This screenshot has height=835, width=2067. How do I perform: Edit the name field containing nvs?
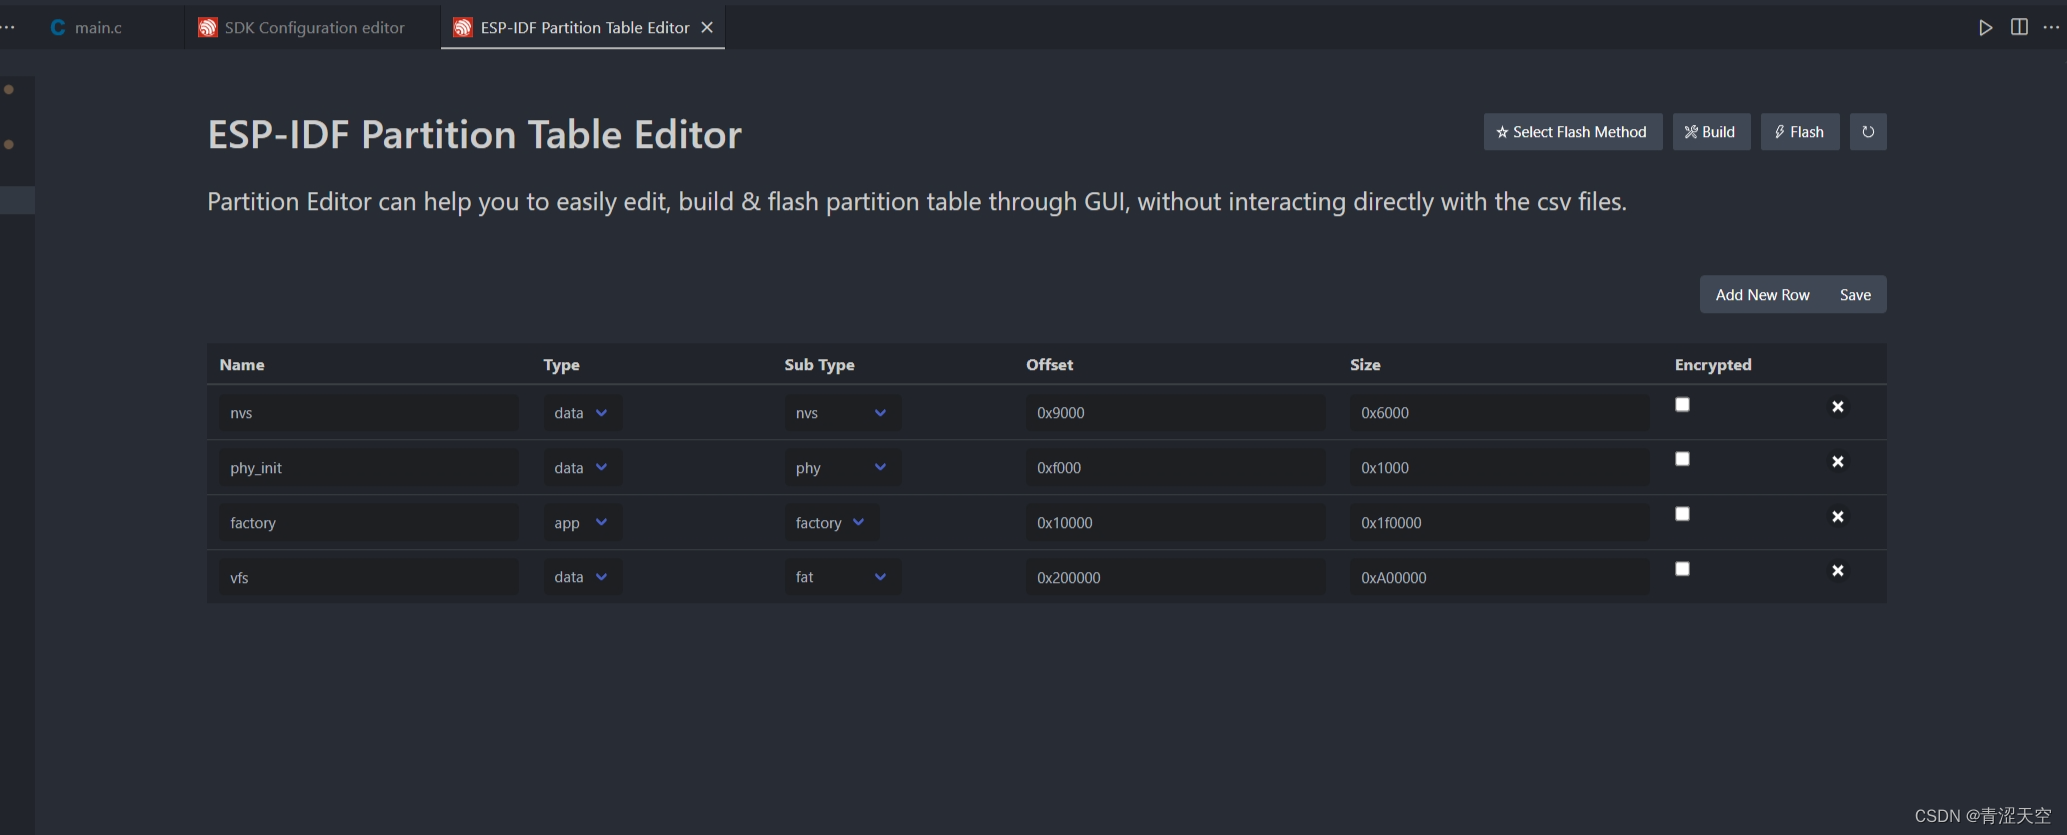click(x=368, y=413)
